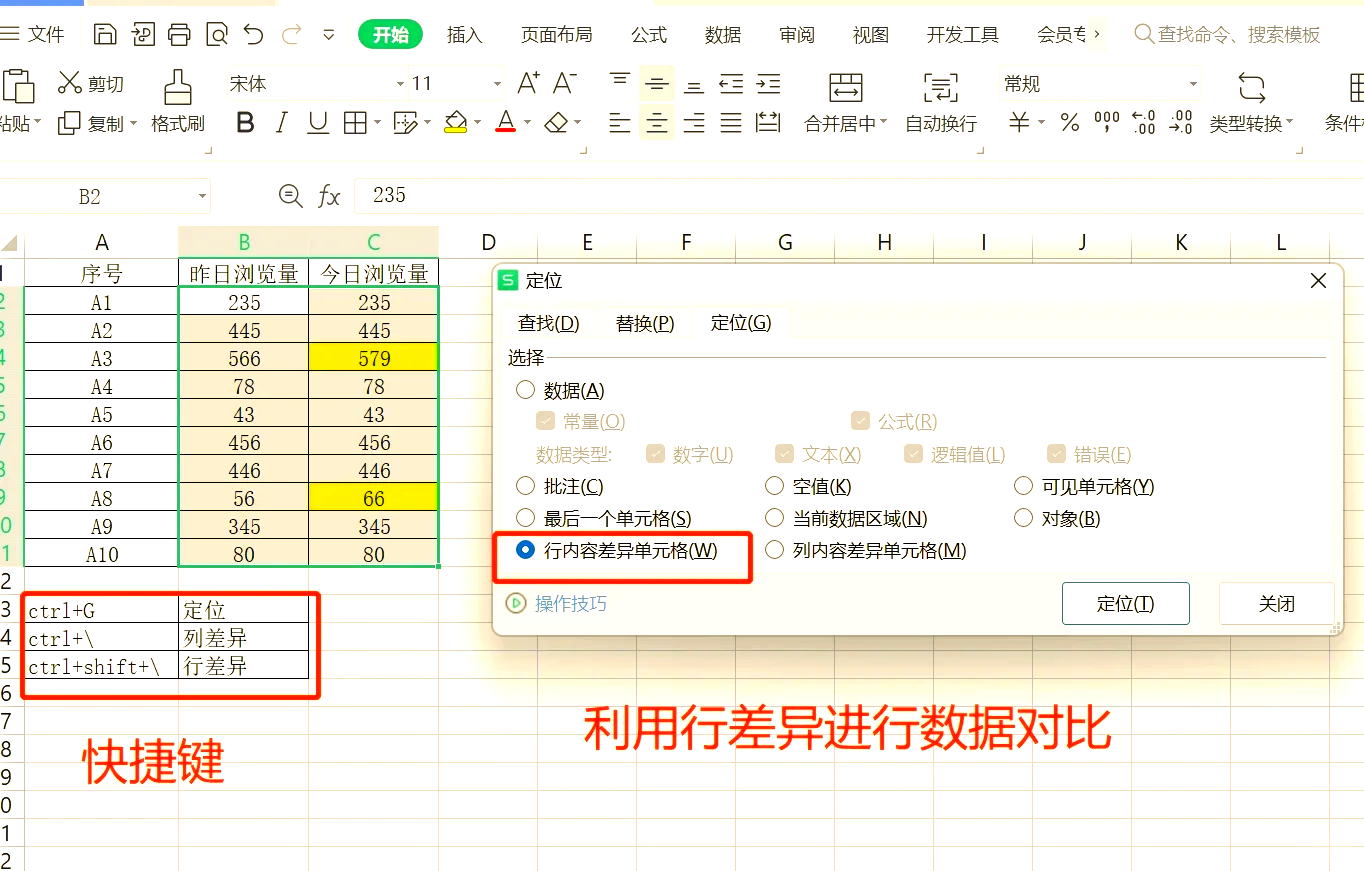
Task: Open Print Preview icon
Action: 217,35
